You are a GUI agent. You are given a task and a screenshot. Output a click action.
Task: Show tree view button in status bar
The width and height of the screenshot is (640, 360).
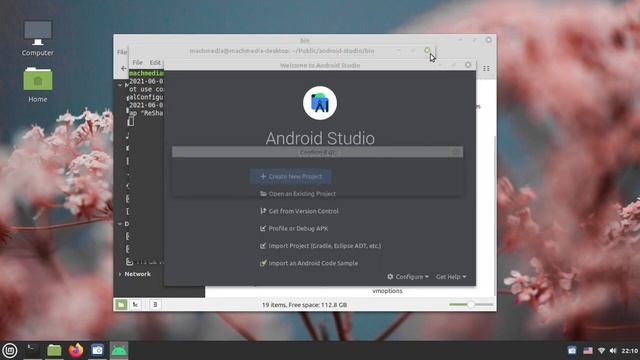135,304
